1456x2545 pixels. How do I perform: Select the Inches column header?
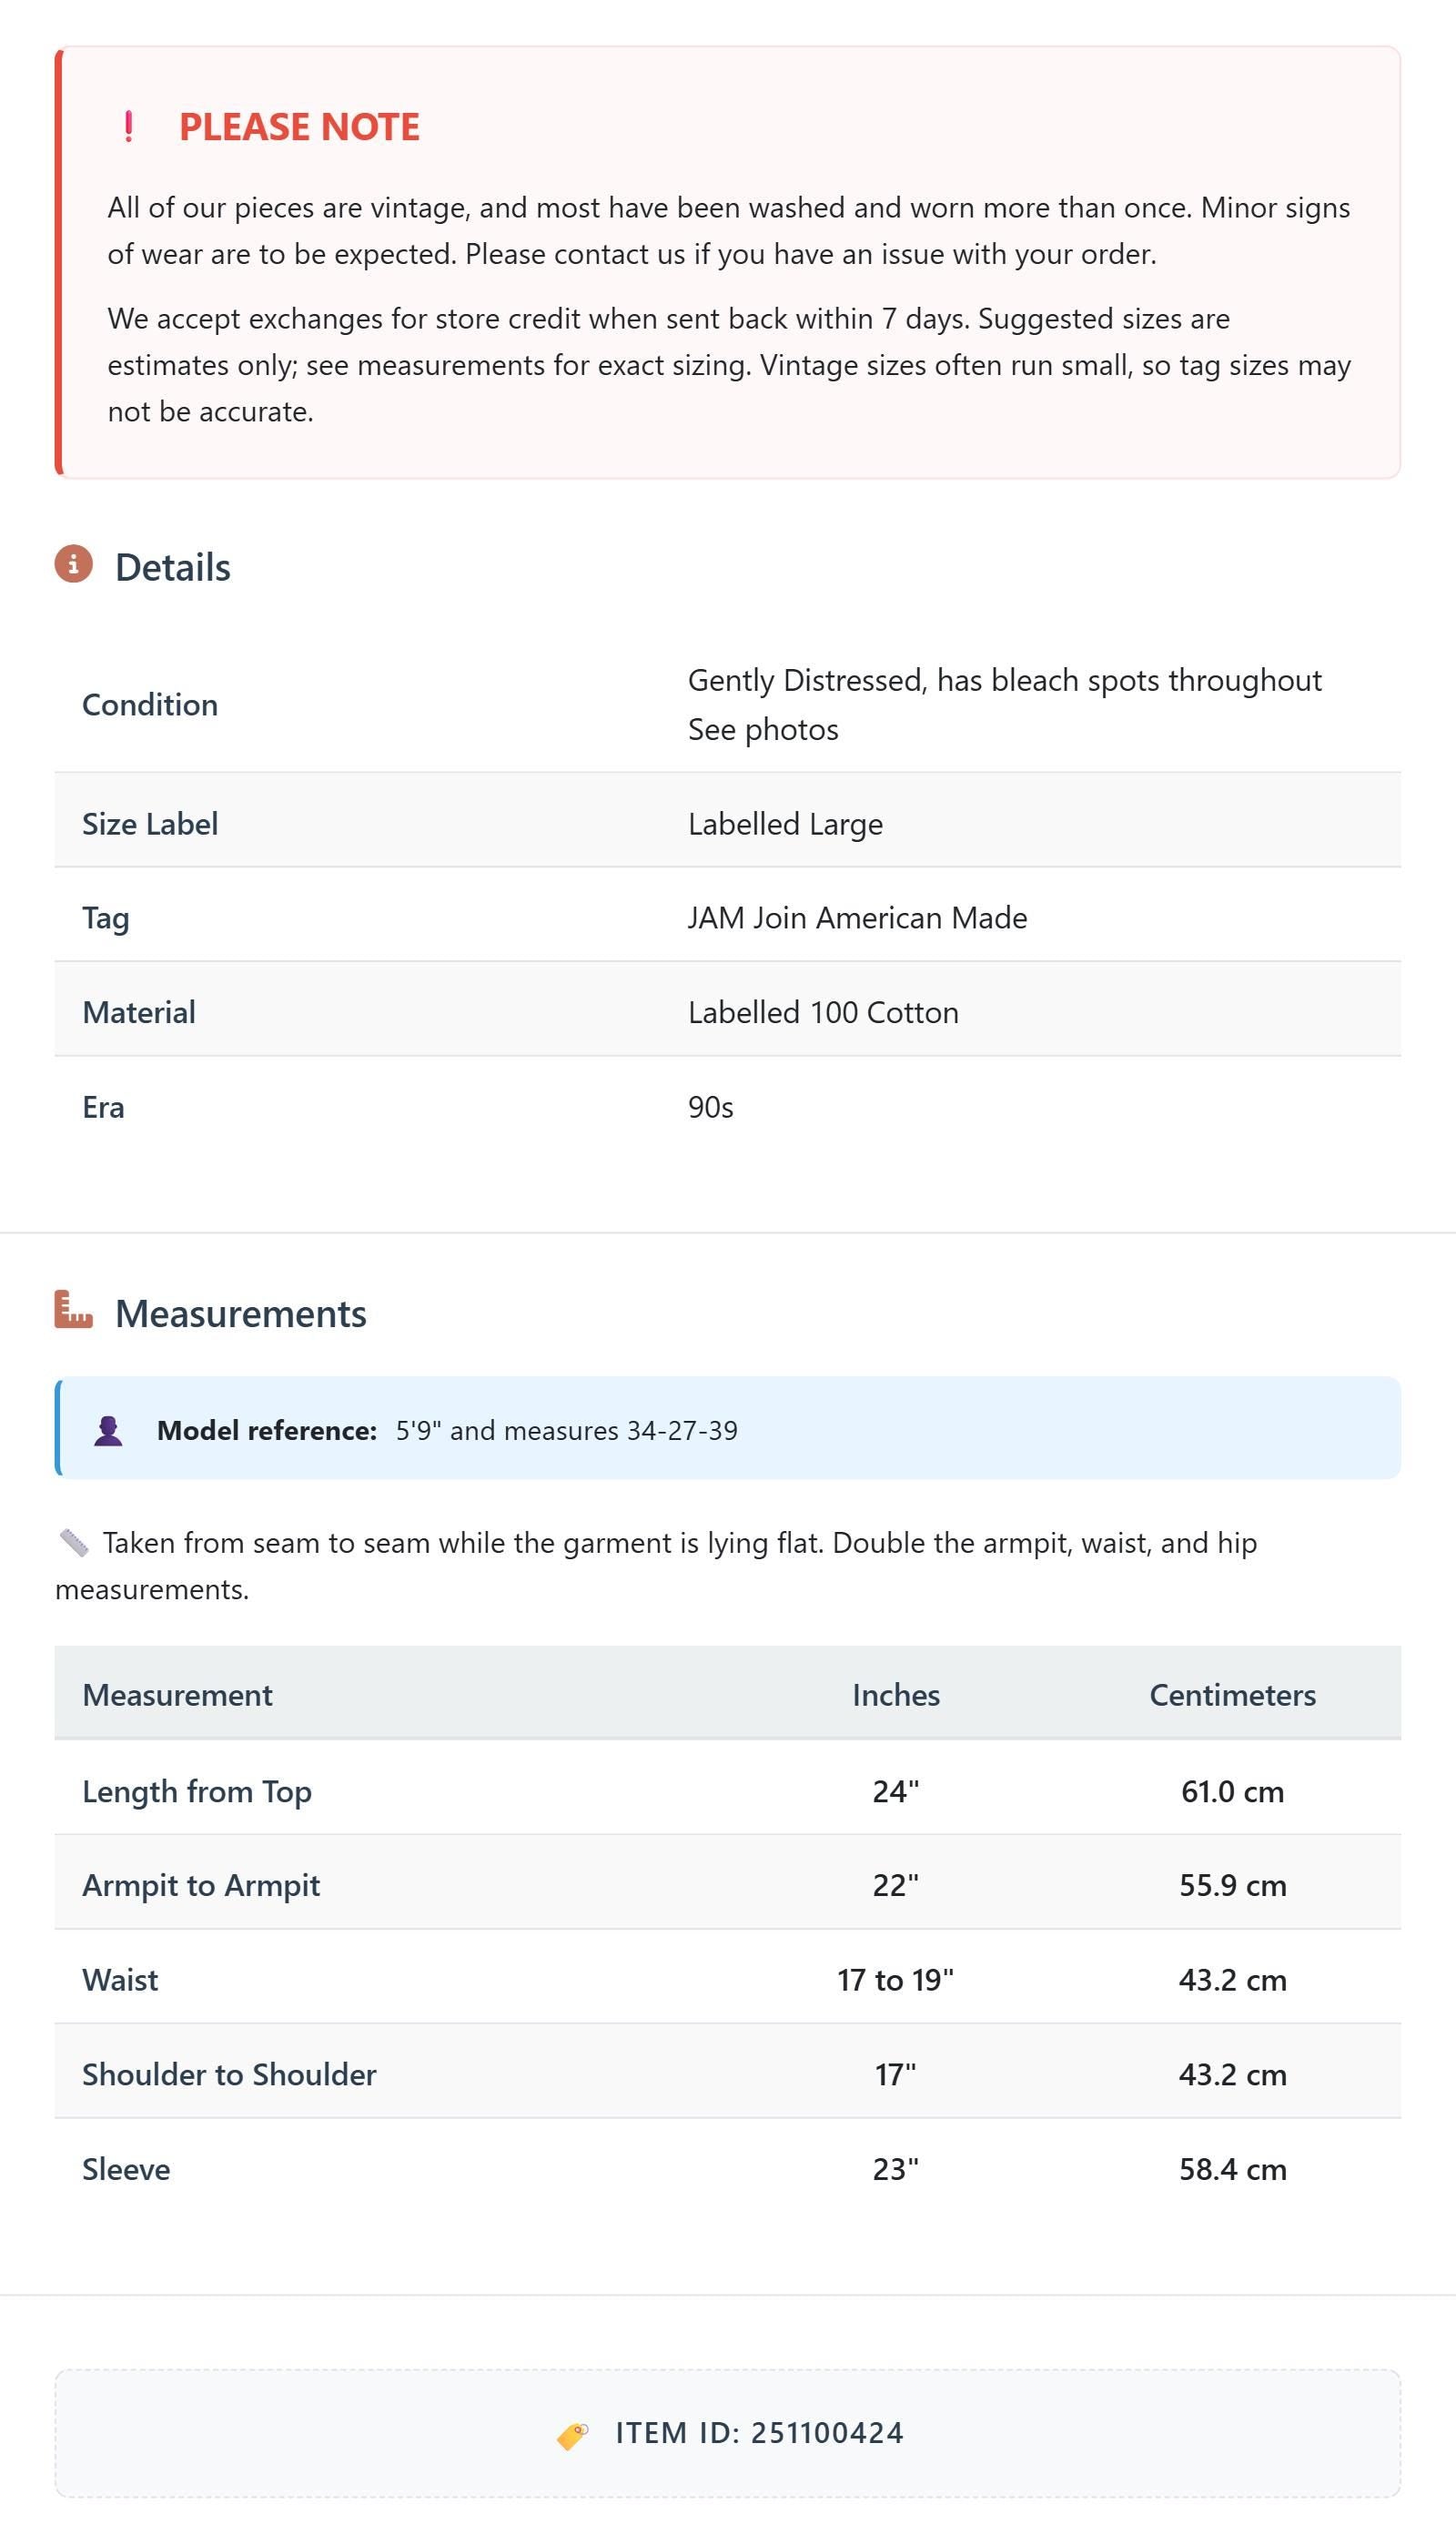[x=896, y=1694]
